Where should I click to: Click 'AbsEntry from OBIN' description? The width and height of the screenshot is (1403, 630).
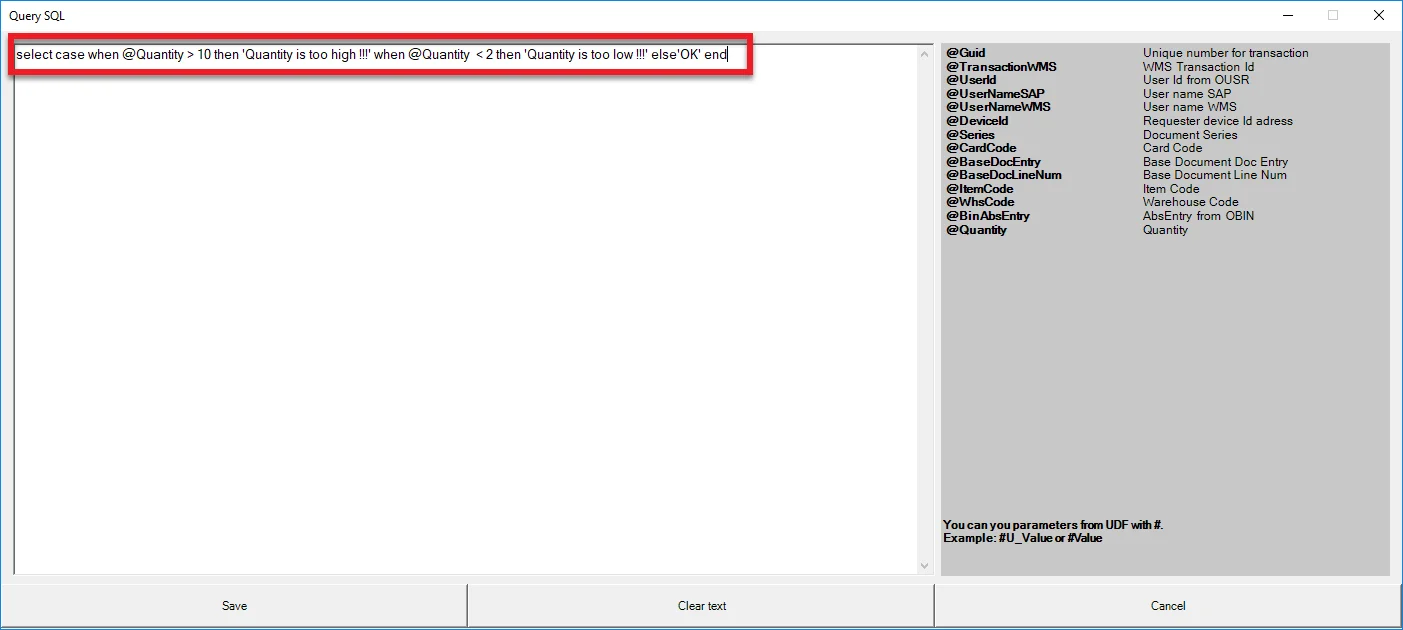pyautogui.click(x=1198, y=216)
